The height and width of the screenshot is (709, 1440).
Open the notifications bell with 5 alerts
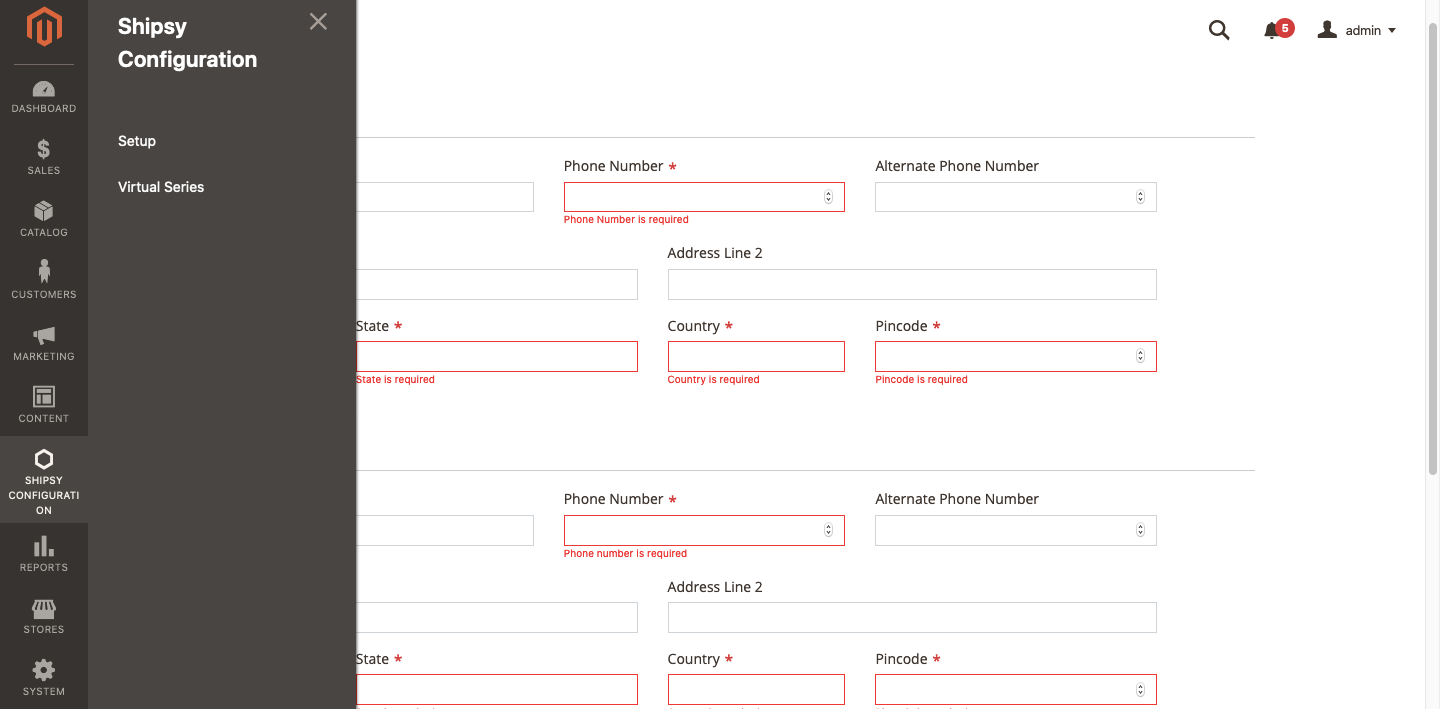1272,30
